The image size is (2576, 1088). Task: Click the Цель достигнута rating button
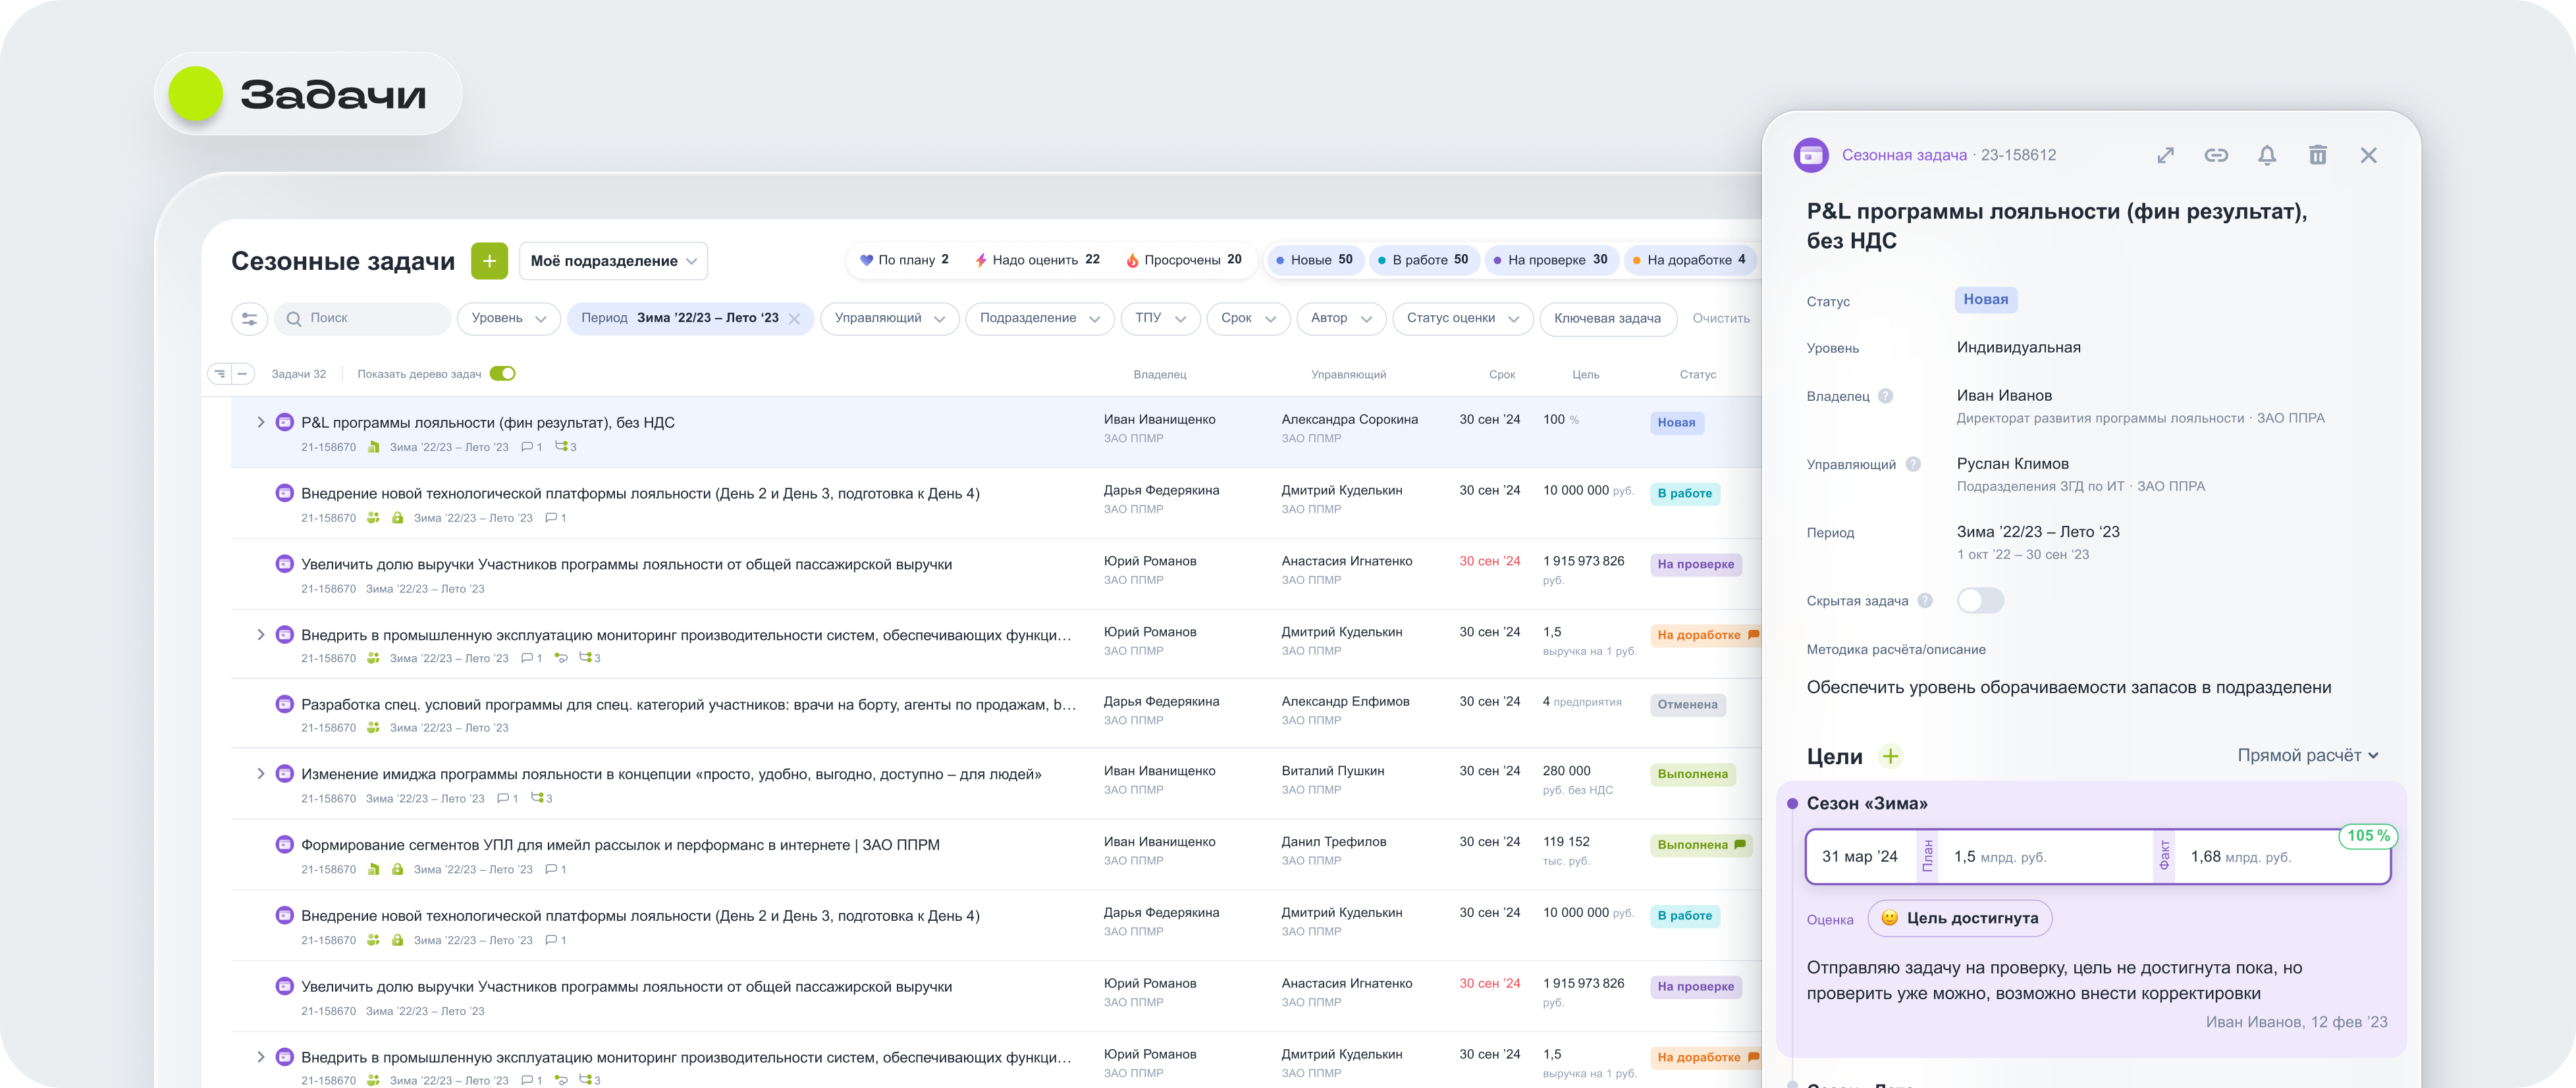click(1959, 918)
